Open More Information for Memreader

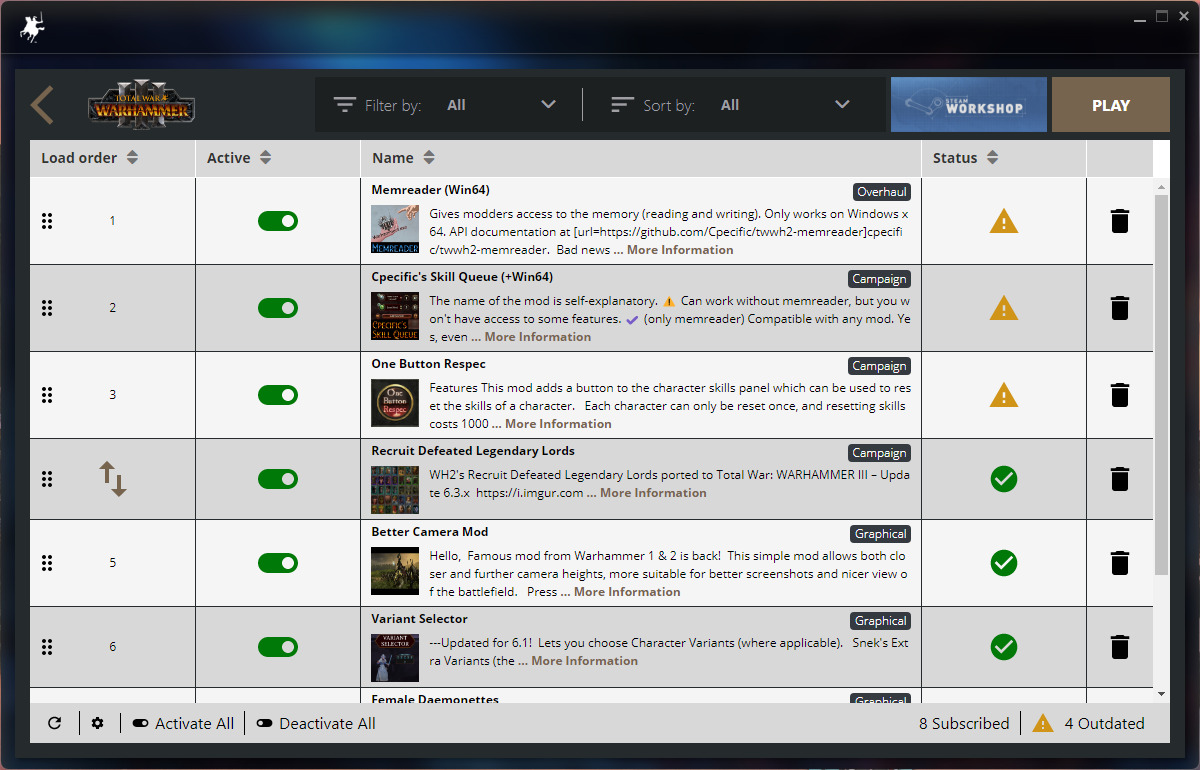(x=680, y=250)
